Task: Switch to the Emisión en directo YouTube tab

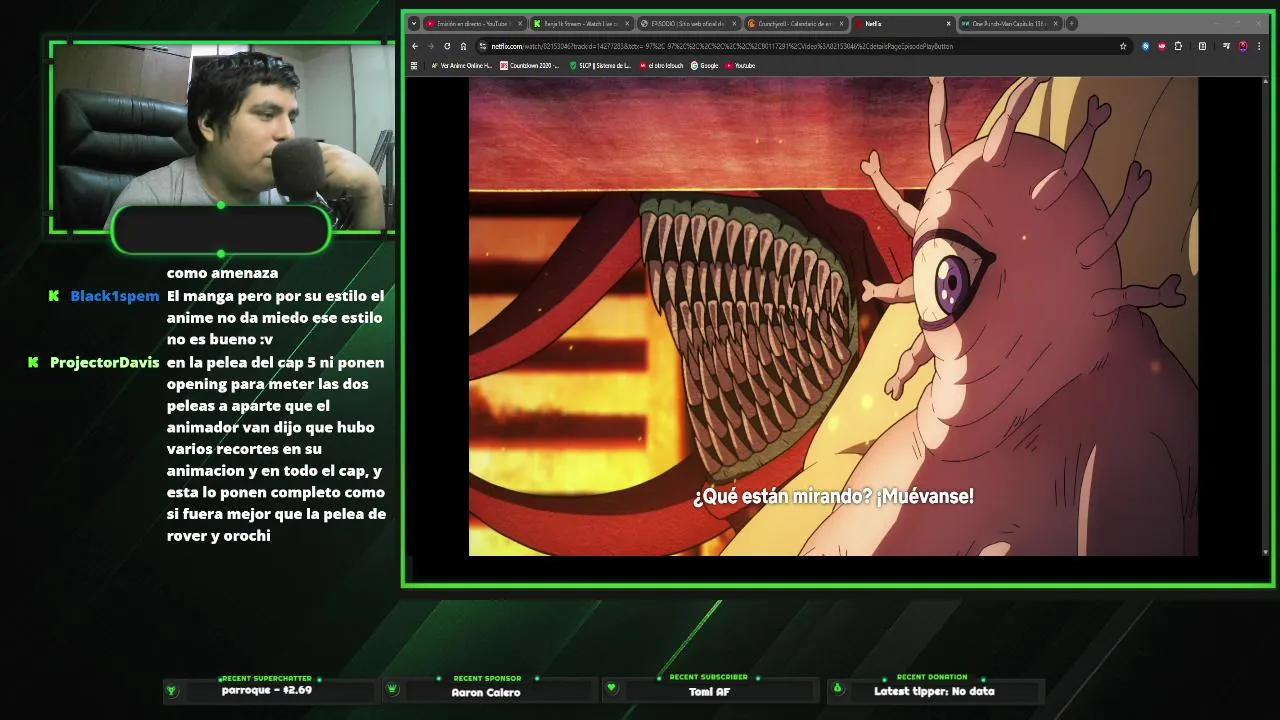Action: (474, 23)
